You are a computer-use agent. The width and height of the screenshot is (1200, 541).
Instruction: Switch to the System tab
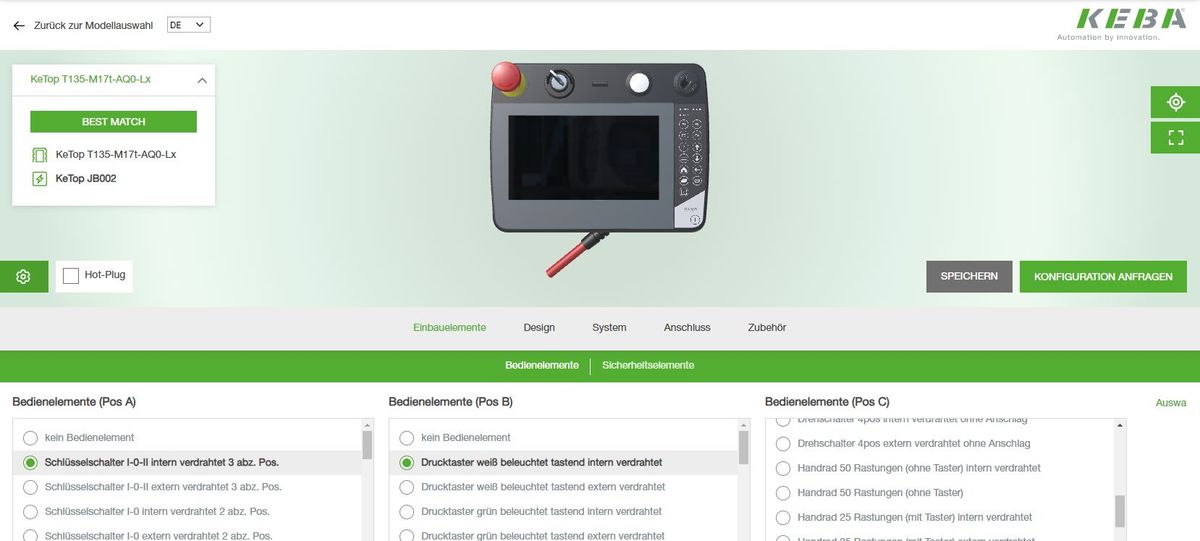609,327
